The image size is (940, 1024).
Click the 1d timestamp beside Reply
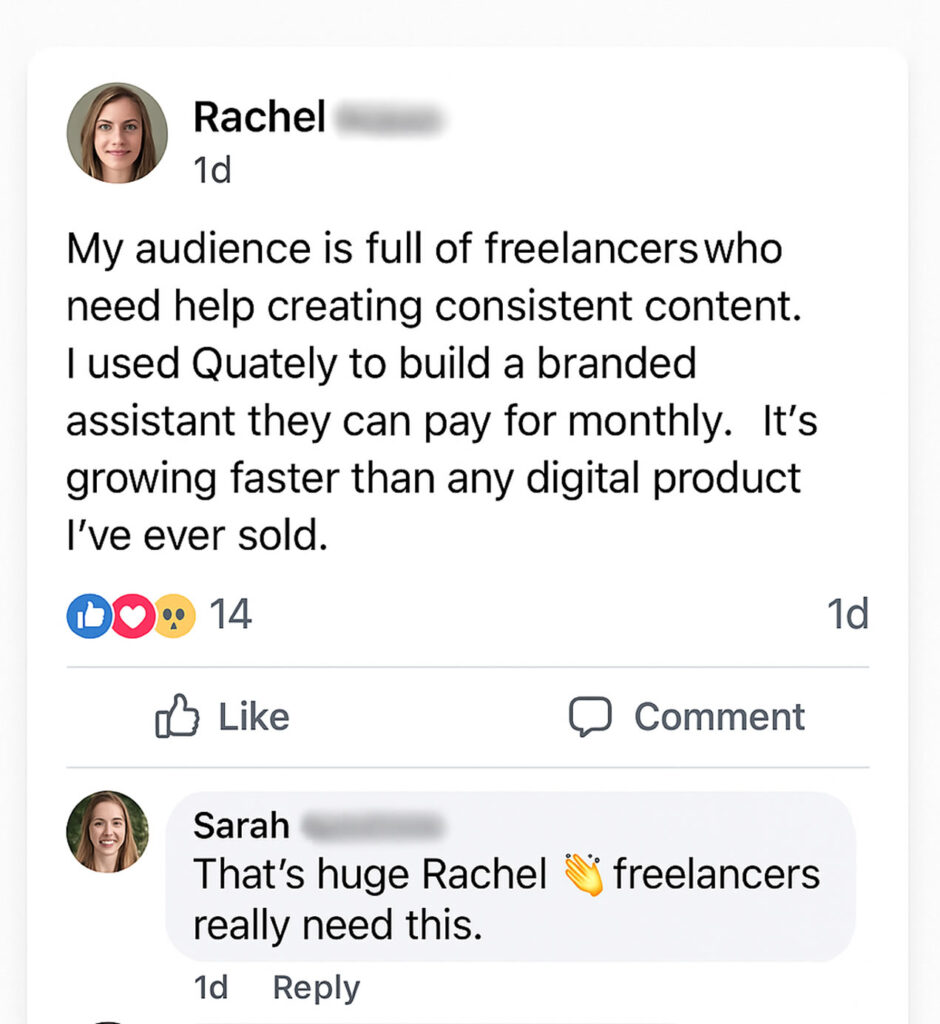coord(211,987)
